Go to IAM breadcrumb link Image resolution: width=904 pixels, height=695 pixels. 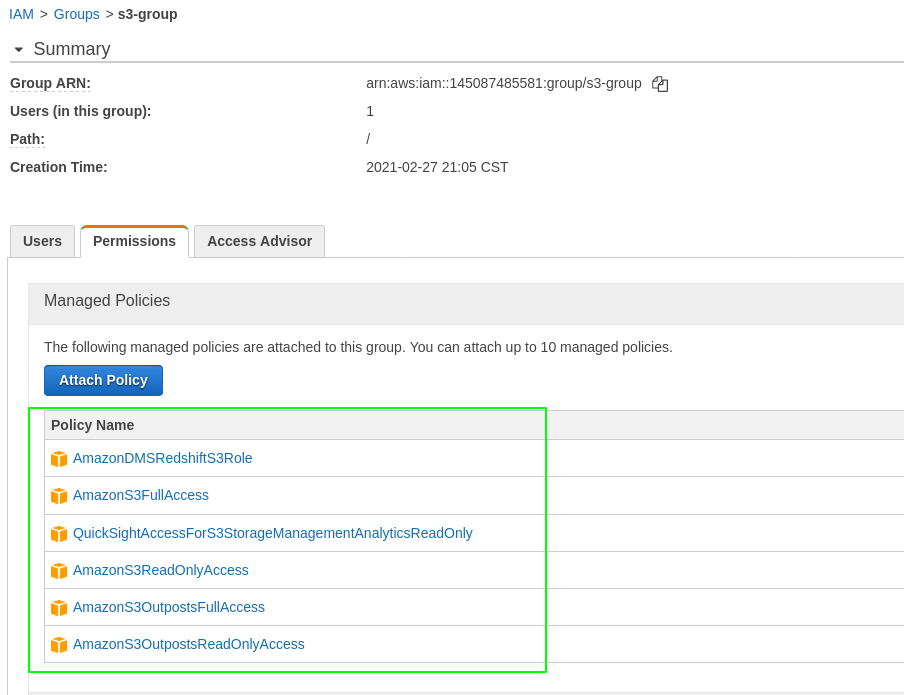(x=21, y=14)
